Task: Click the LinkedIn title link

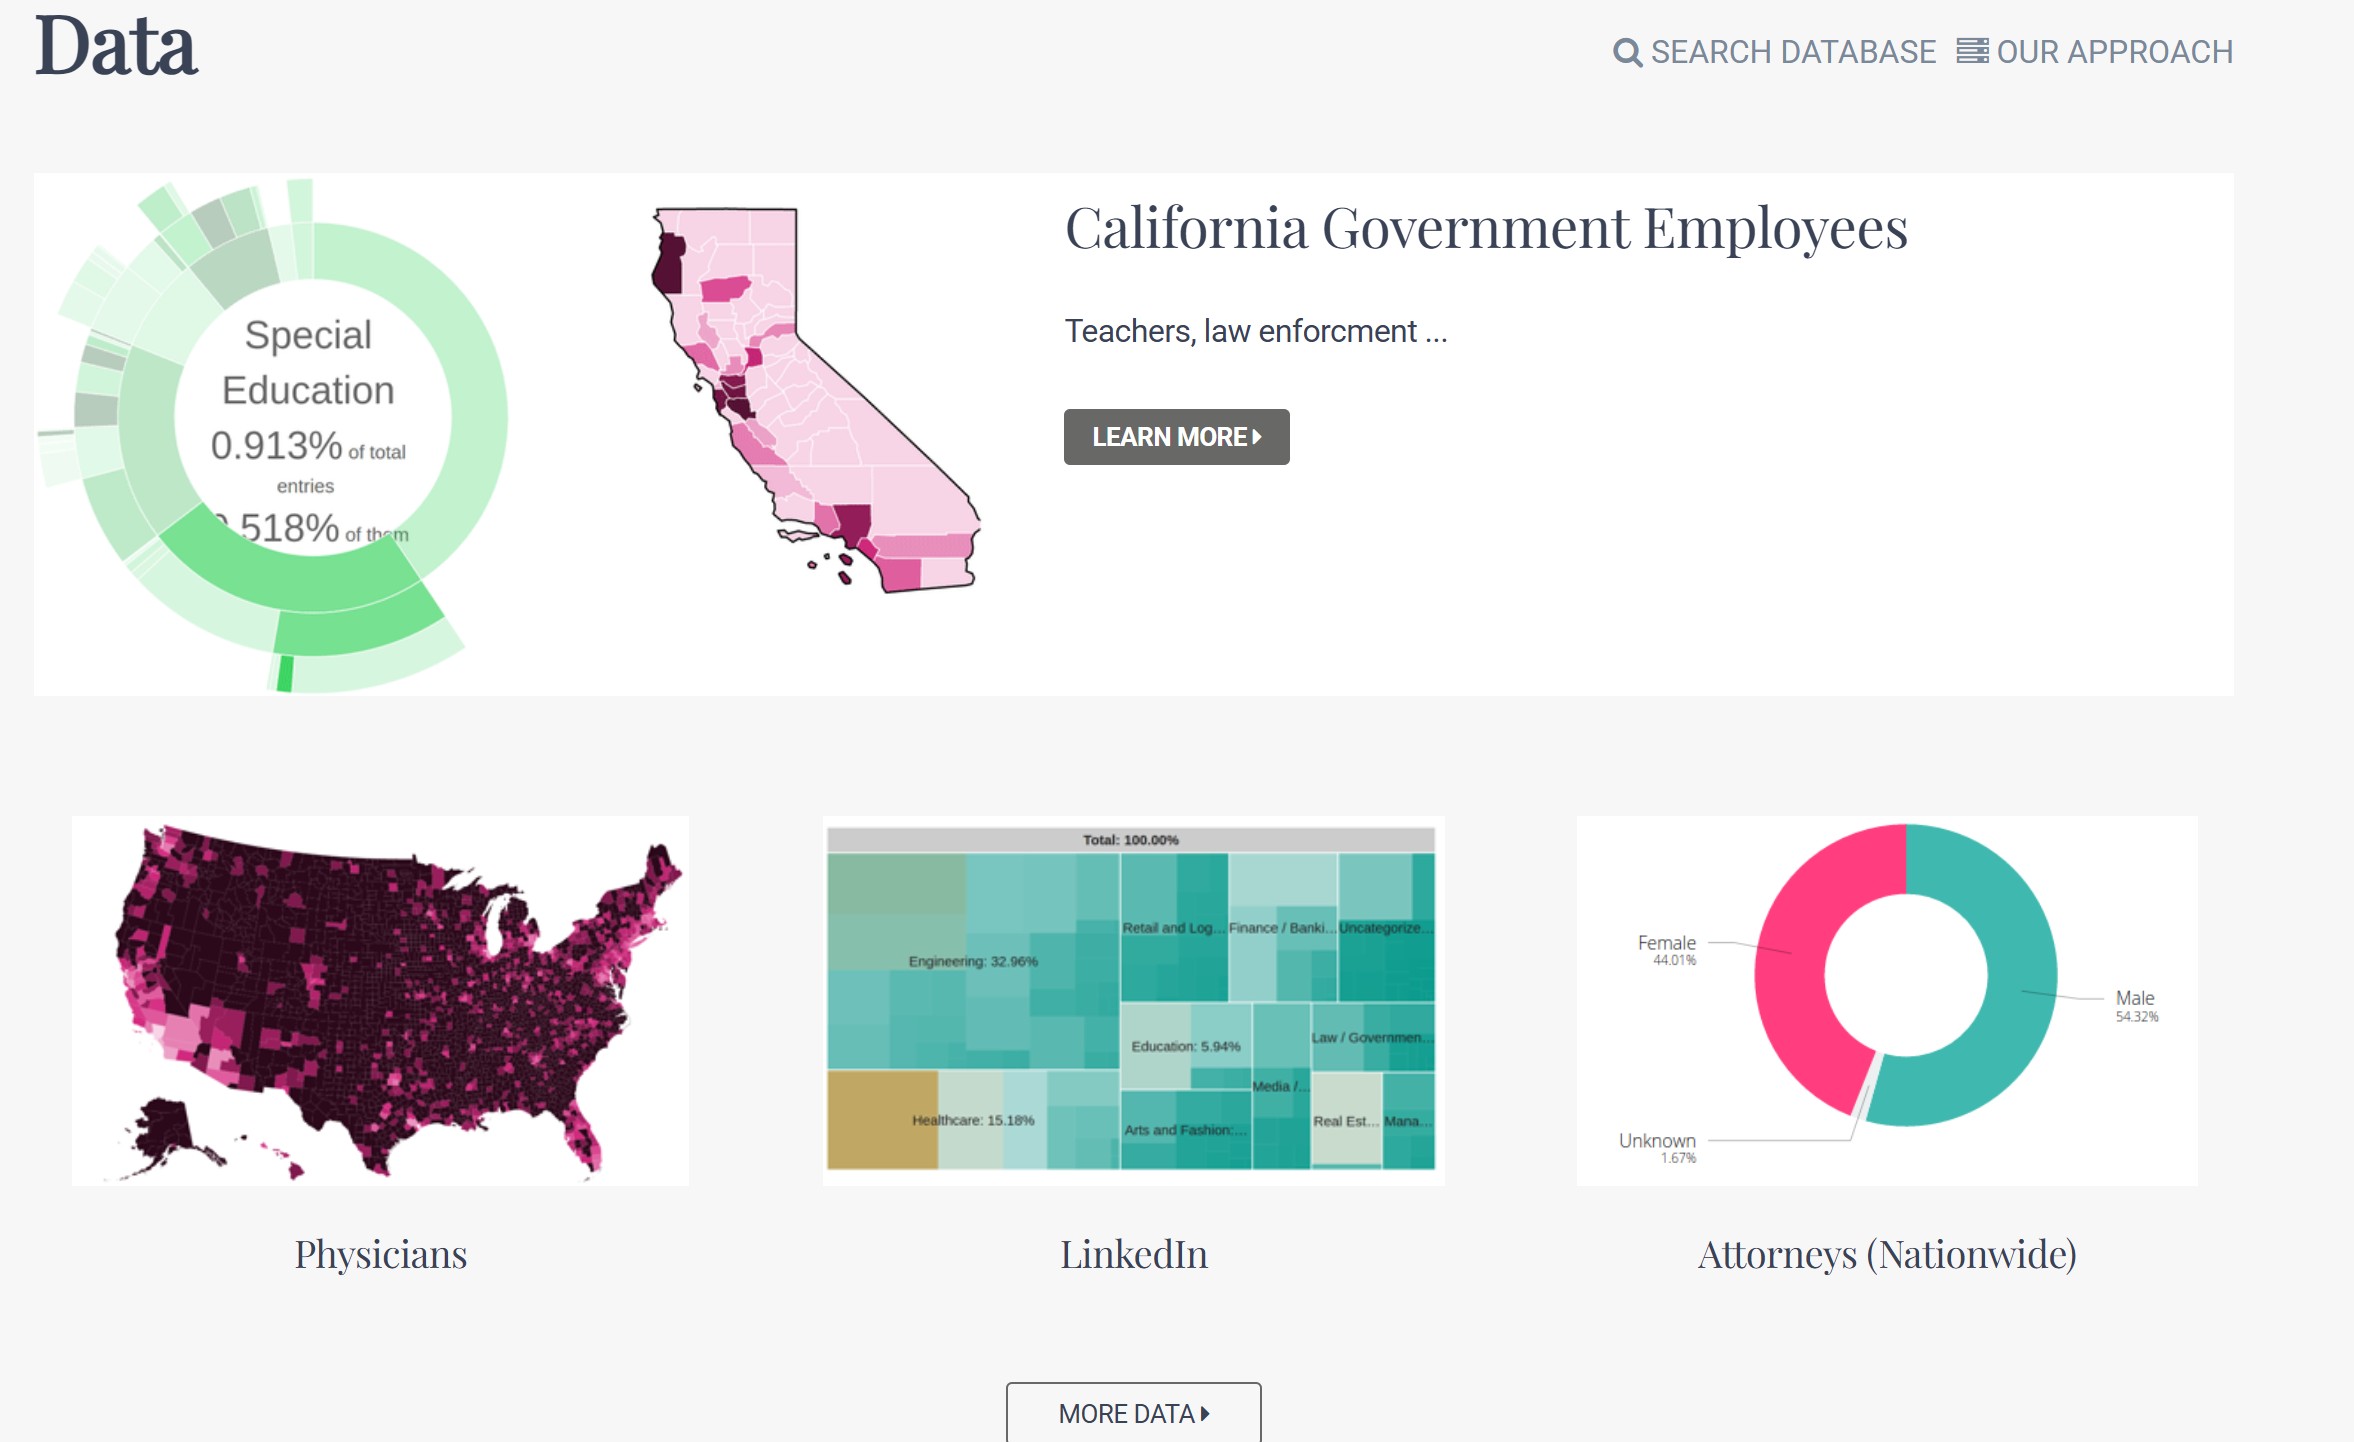Action: coord(1133,1254)
